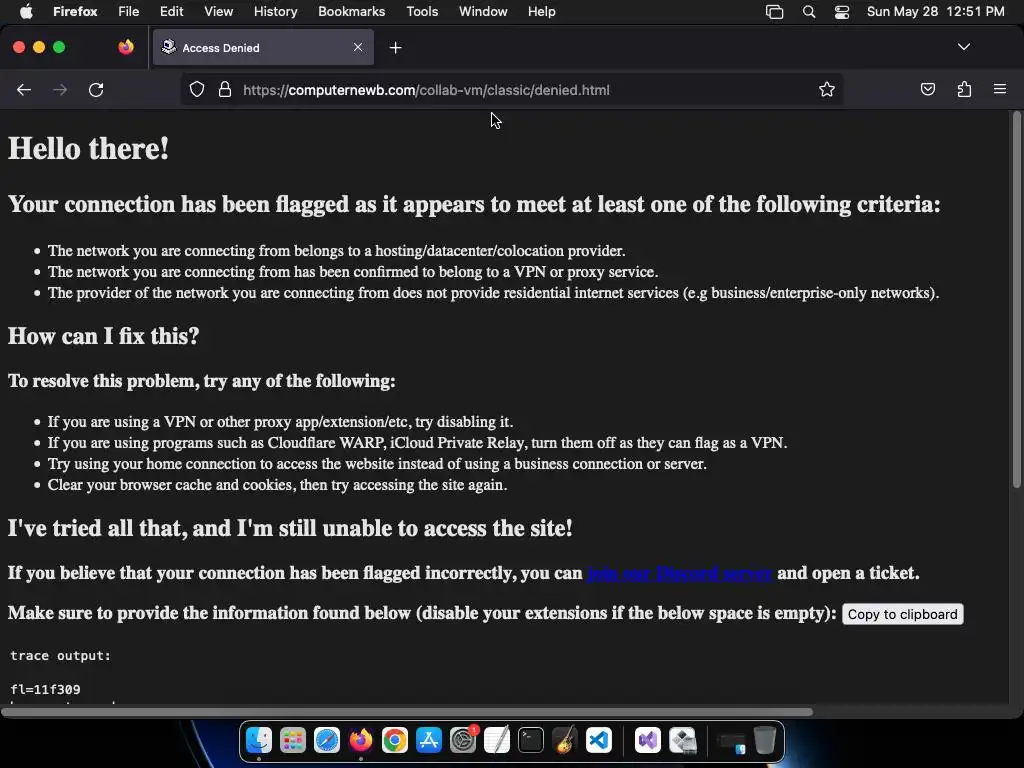Open the Apple menu
This screenshot has height=768, width=1024.
(26, 11)
